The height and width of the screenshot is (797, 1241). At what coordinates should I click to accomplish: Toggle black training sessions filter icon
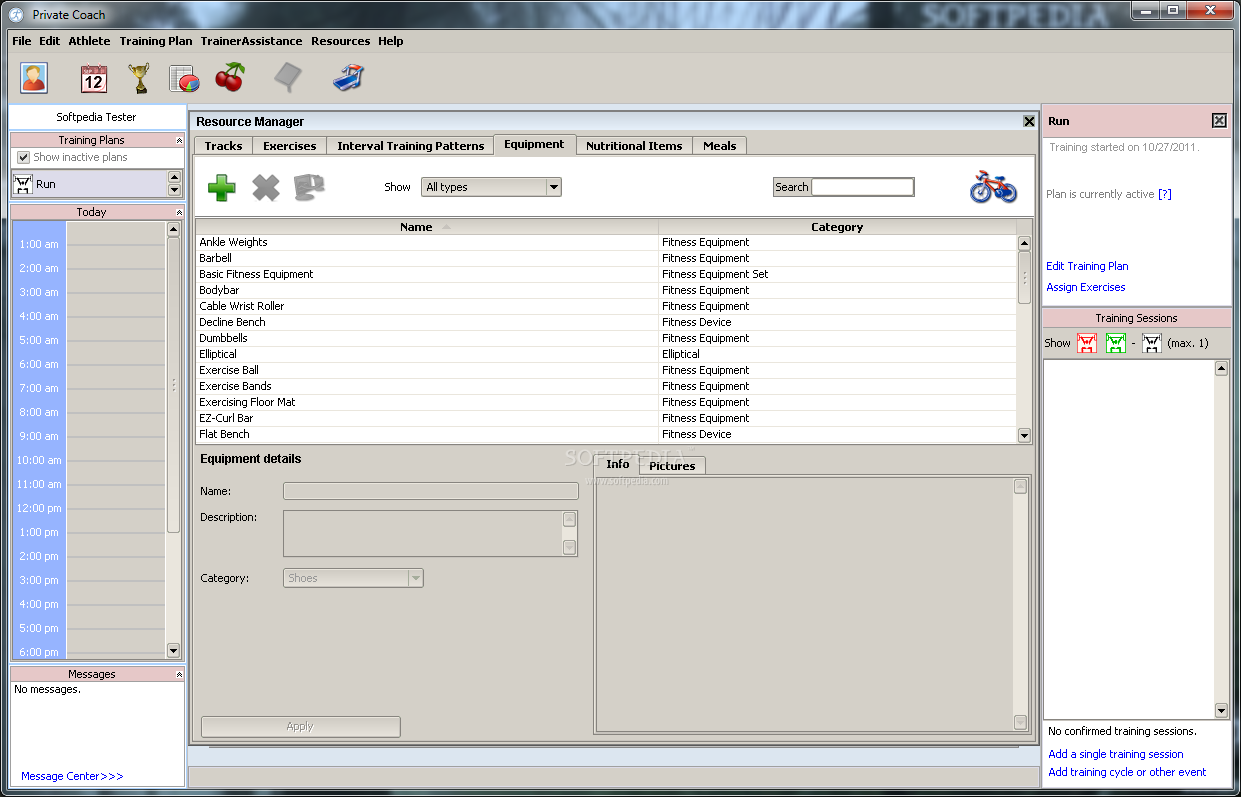1152,343
